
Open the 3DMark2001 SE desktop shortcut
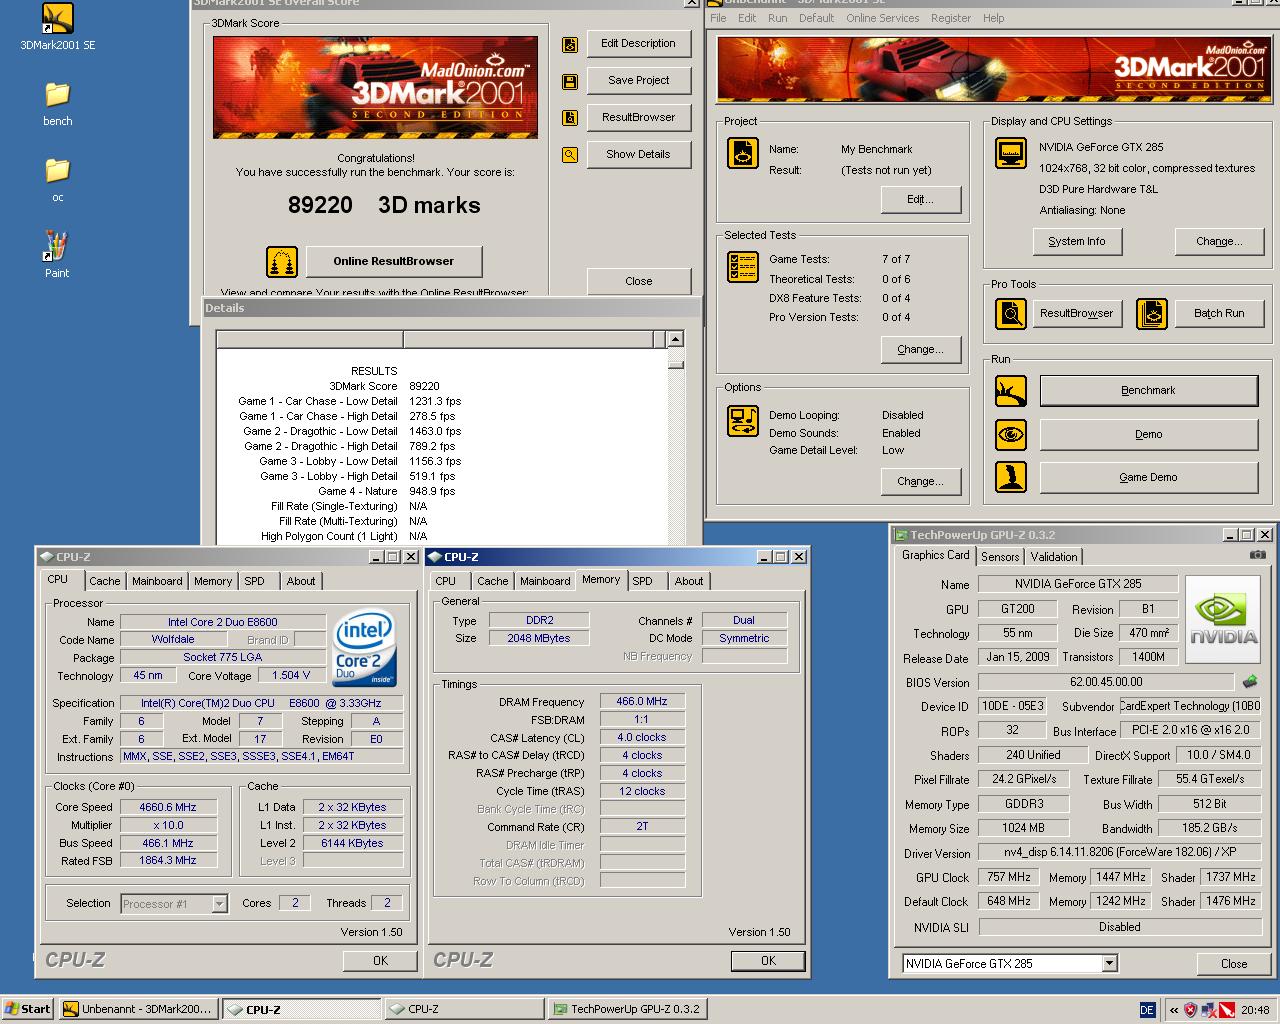(x=57, y=26)
